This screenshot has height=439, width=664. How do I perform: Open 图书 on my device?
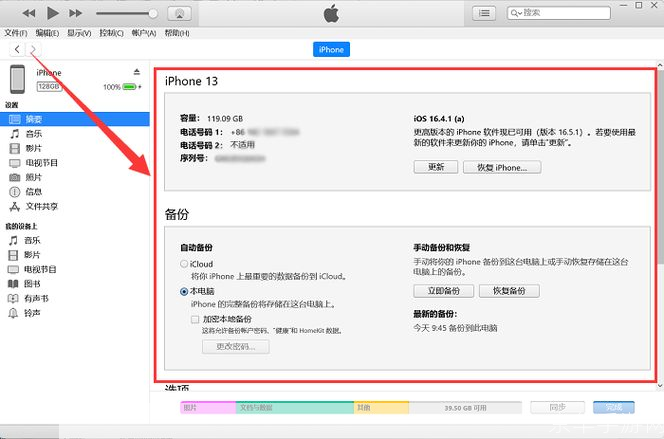click(x=32, y=284)
